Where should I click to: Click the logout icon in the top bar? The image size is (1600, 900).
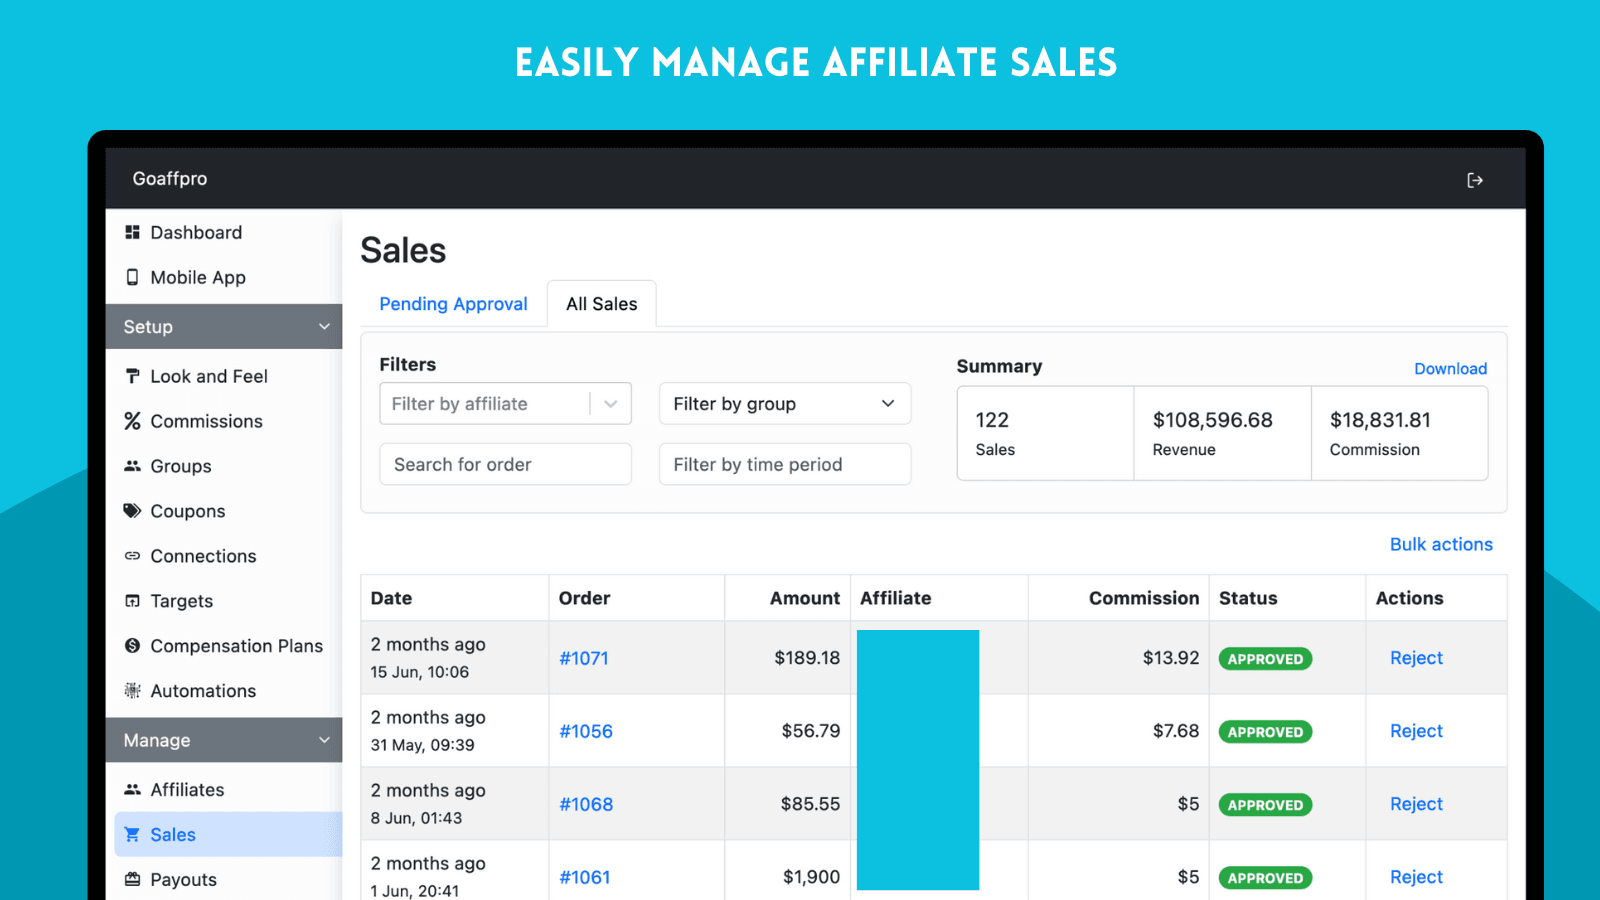point(1475,179)
